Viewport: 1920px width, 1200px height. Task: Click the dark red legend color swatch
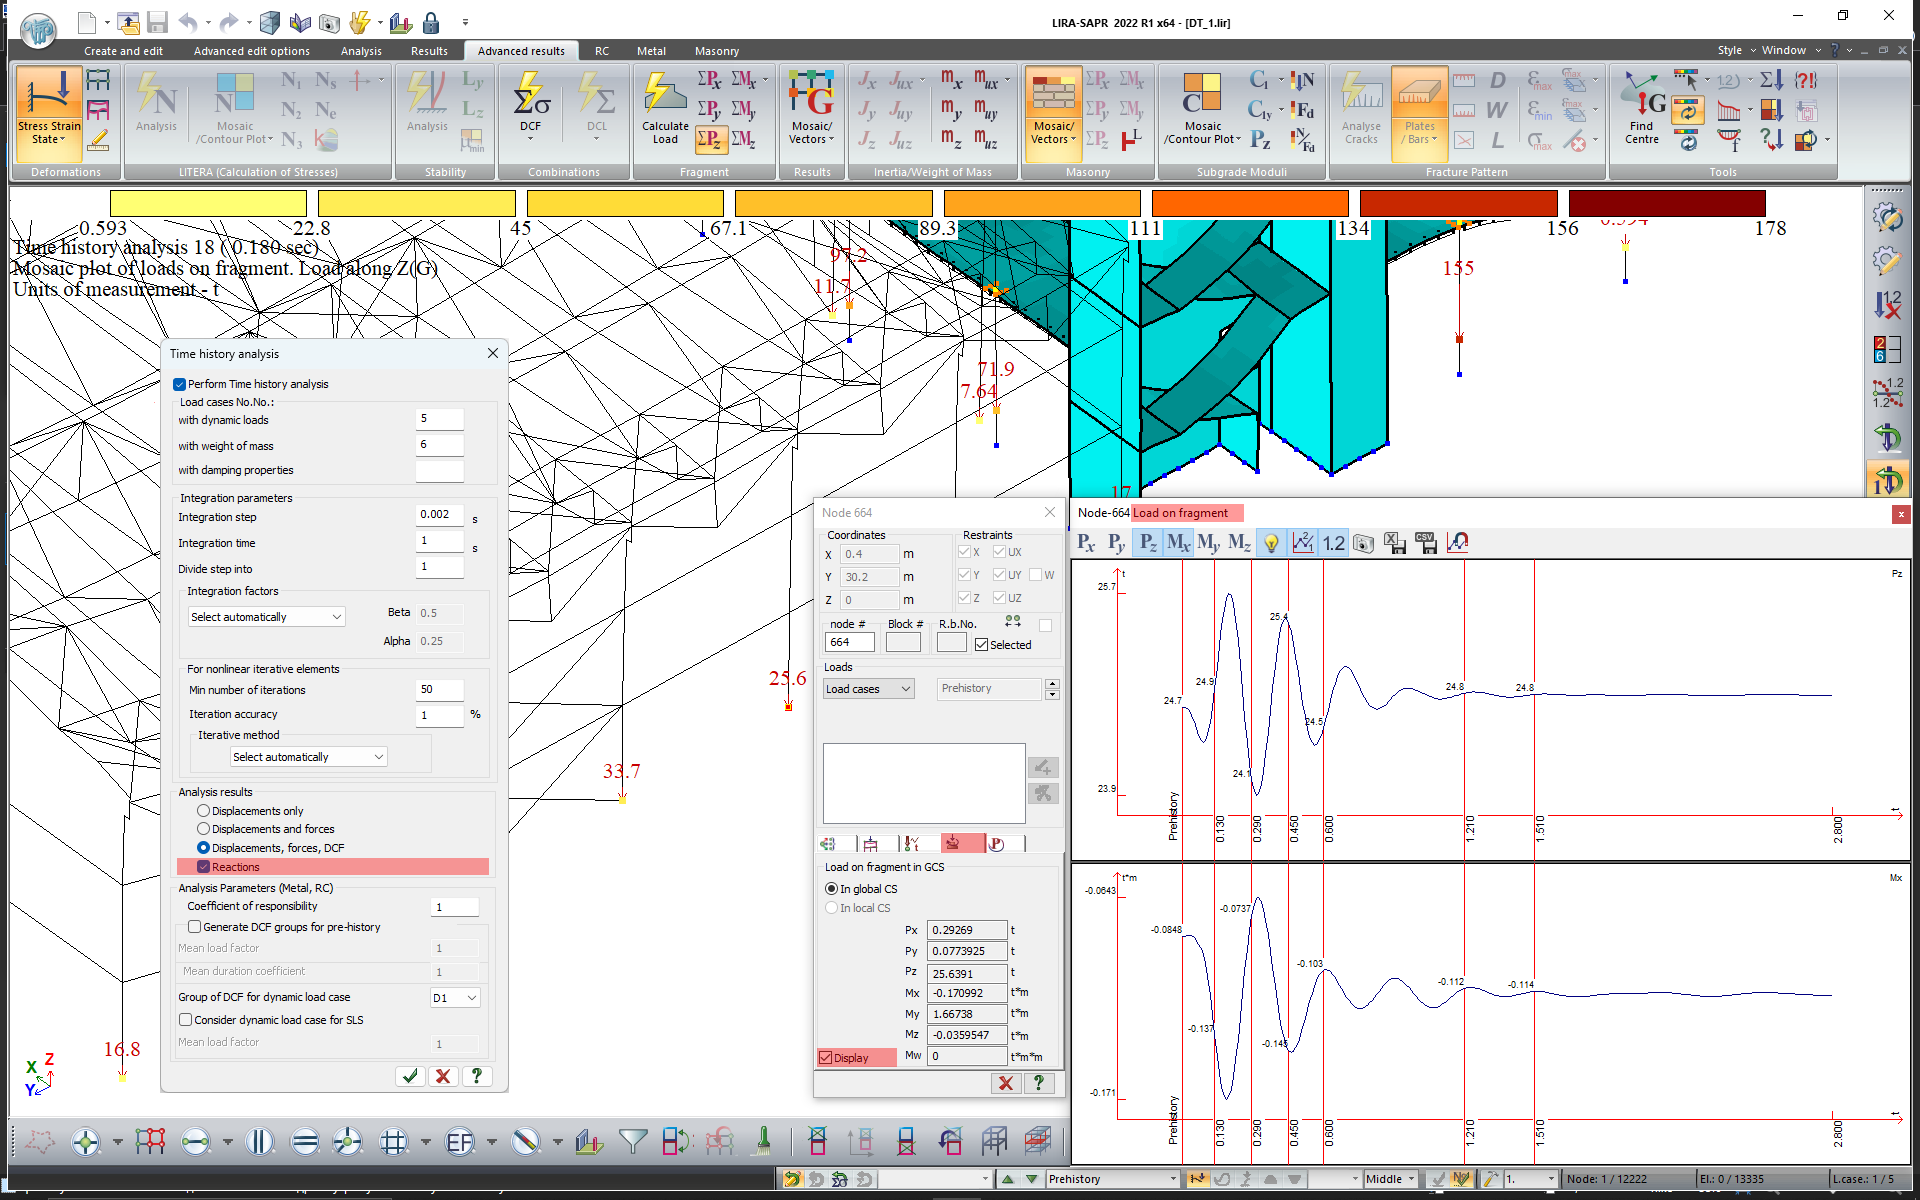coord(1666,203)
